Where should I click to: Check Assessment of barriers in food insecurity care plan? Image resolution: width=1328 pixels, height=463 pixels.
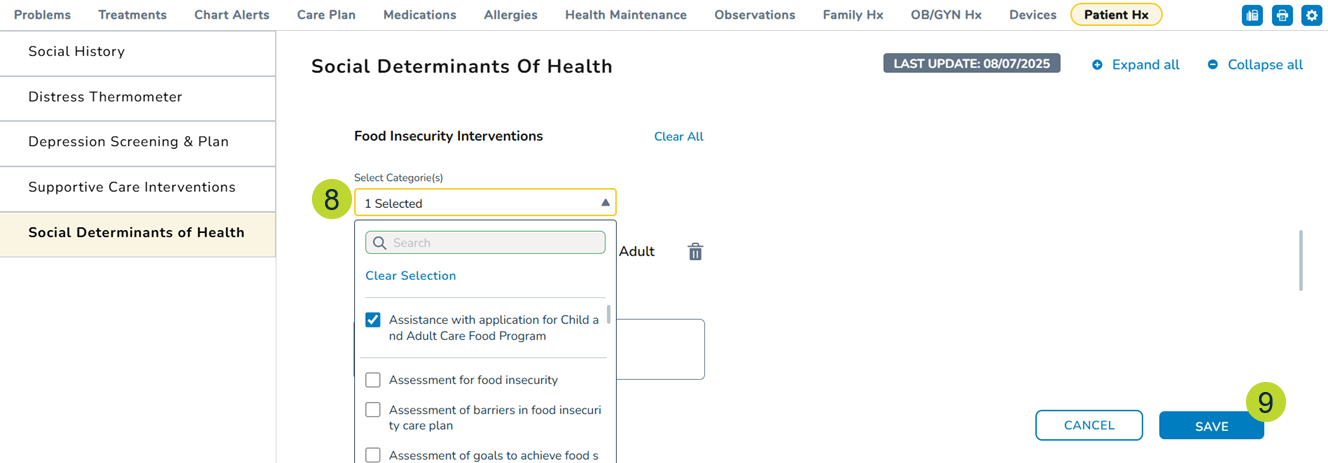[x=373, y=410]
